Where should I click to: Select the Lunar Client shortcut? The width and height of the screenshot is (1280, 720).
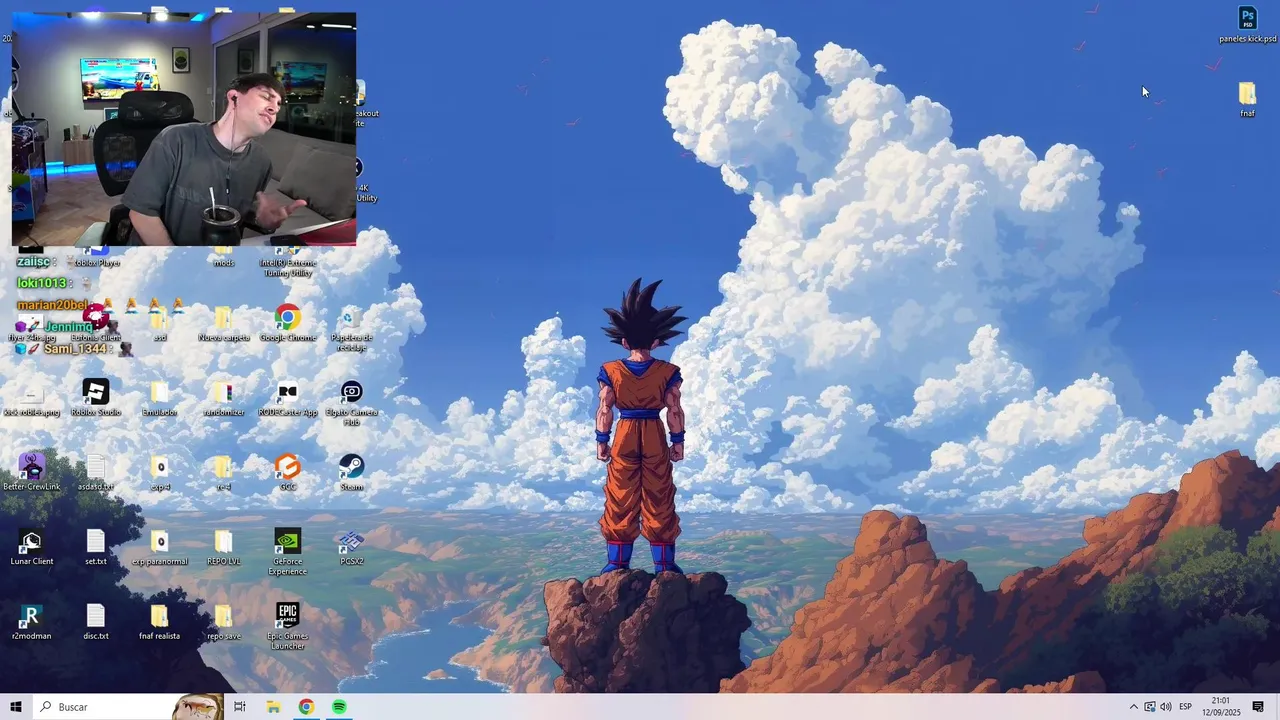(x=32, y=548)
